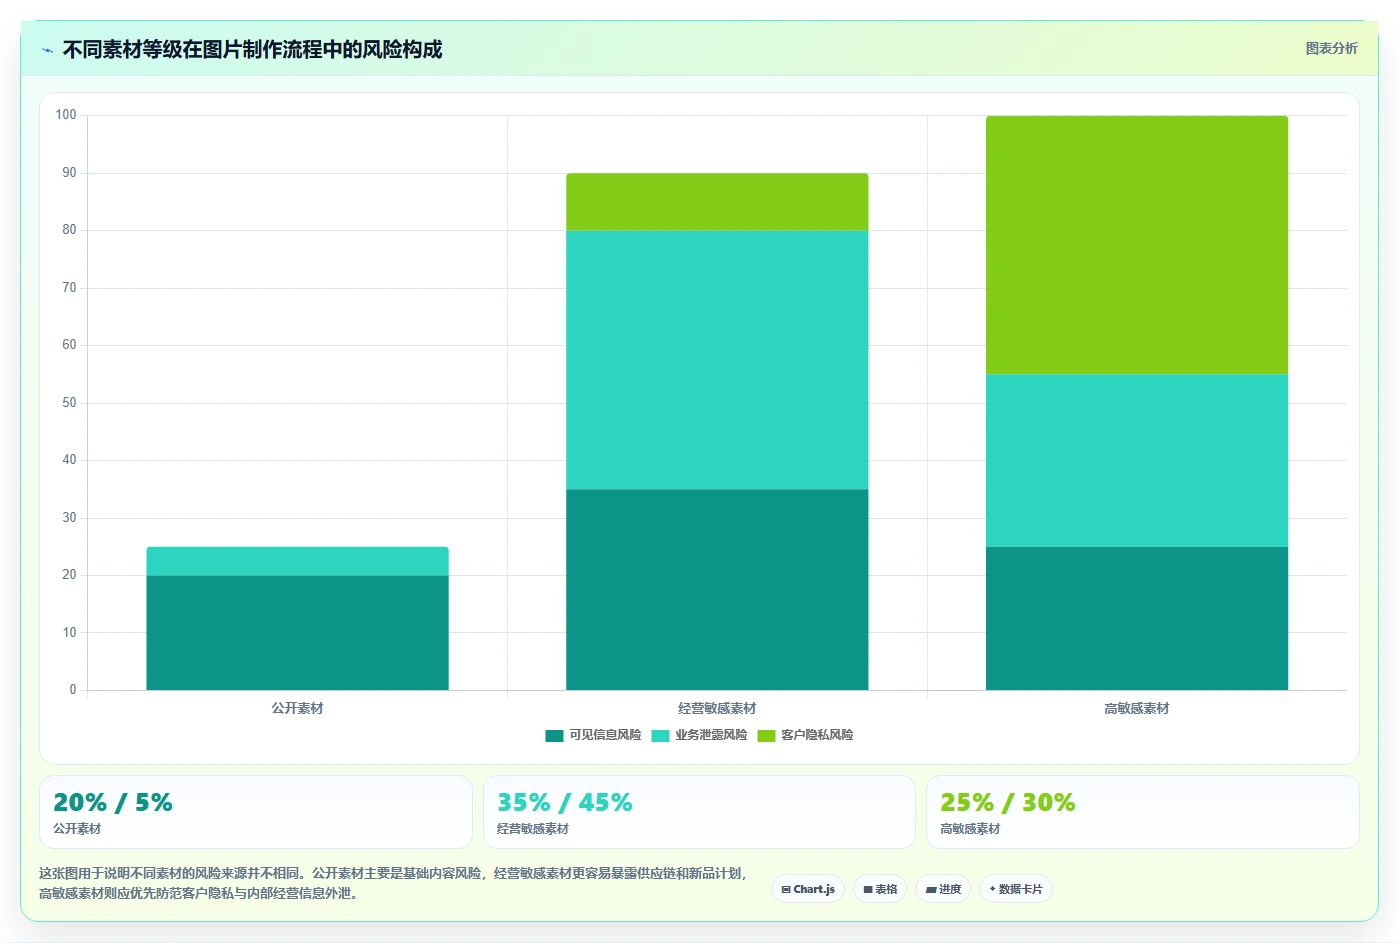
Task: Open the 20% / 5% data card
Action: (x=256, y=812)
